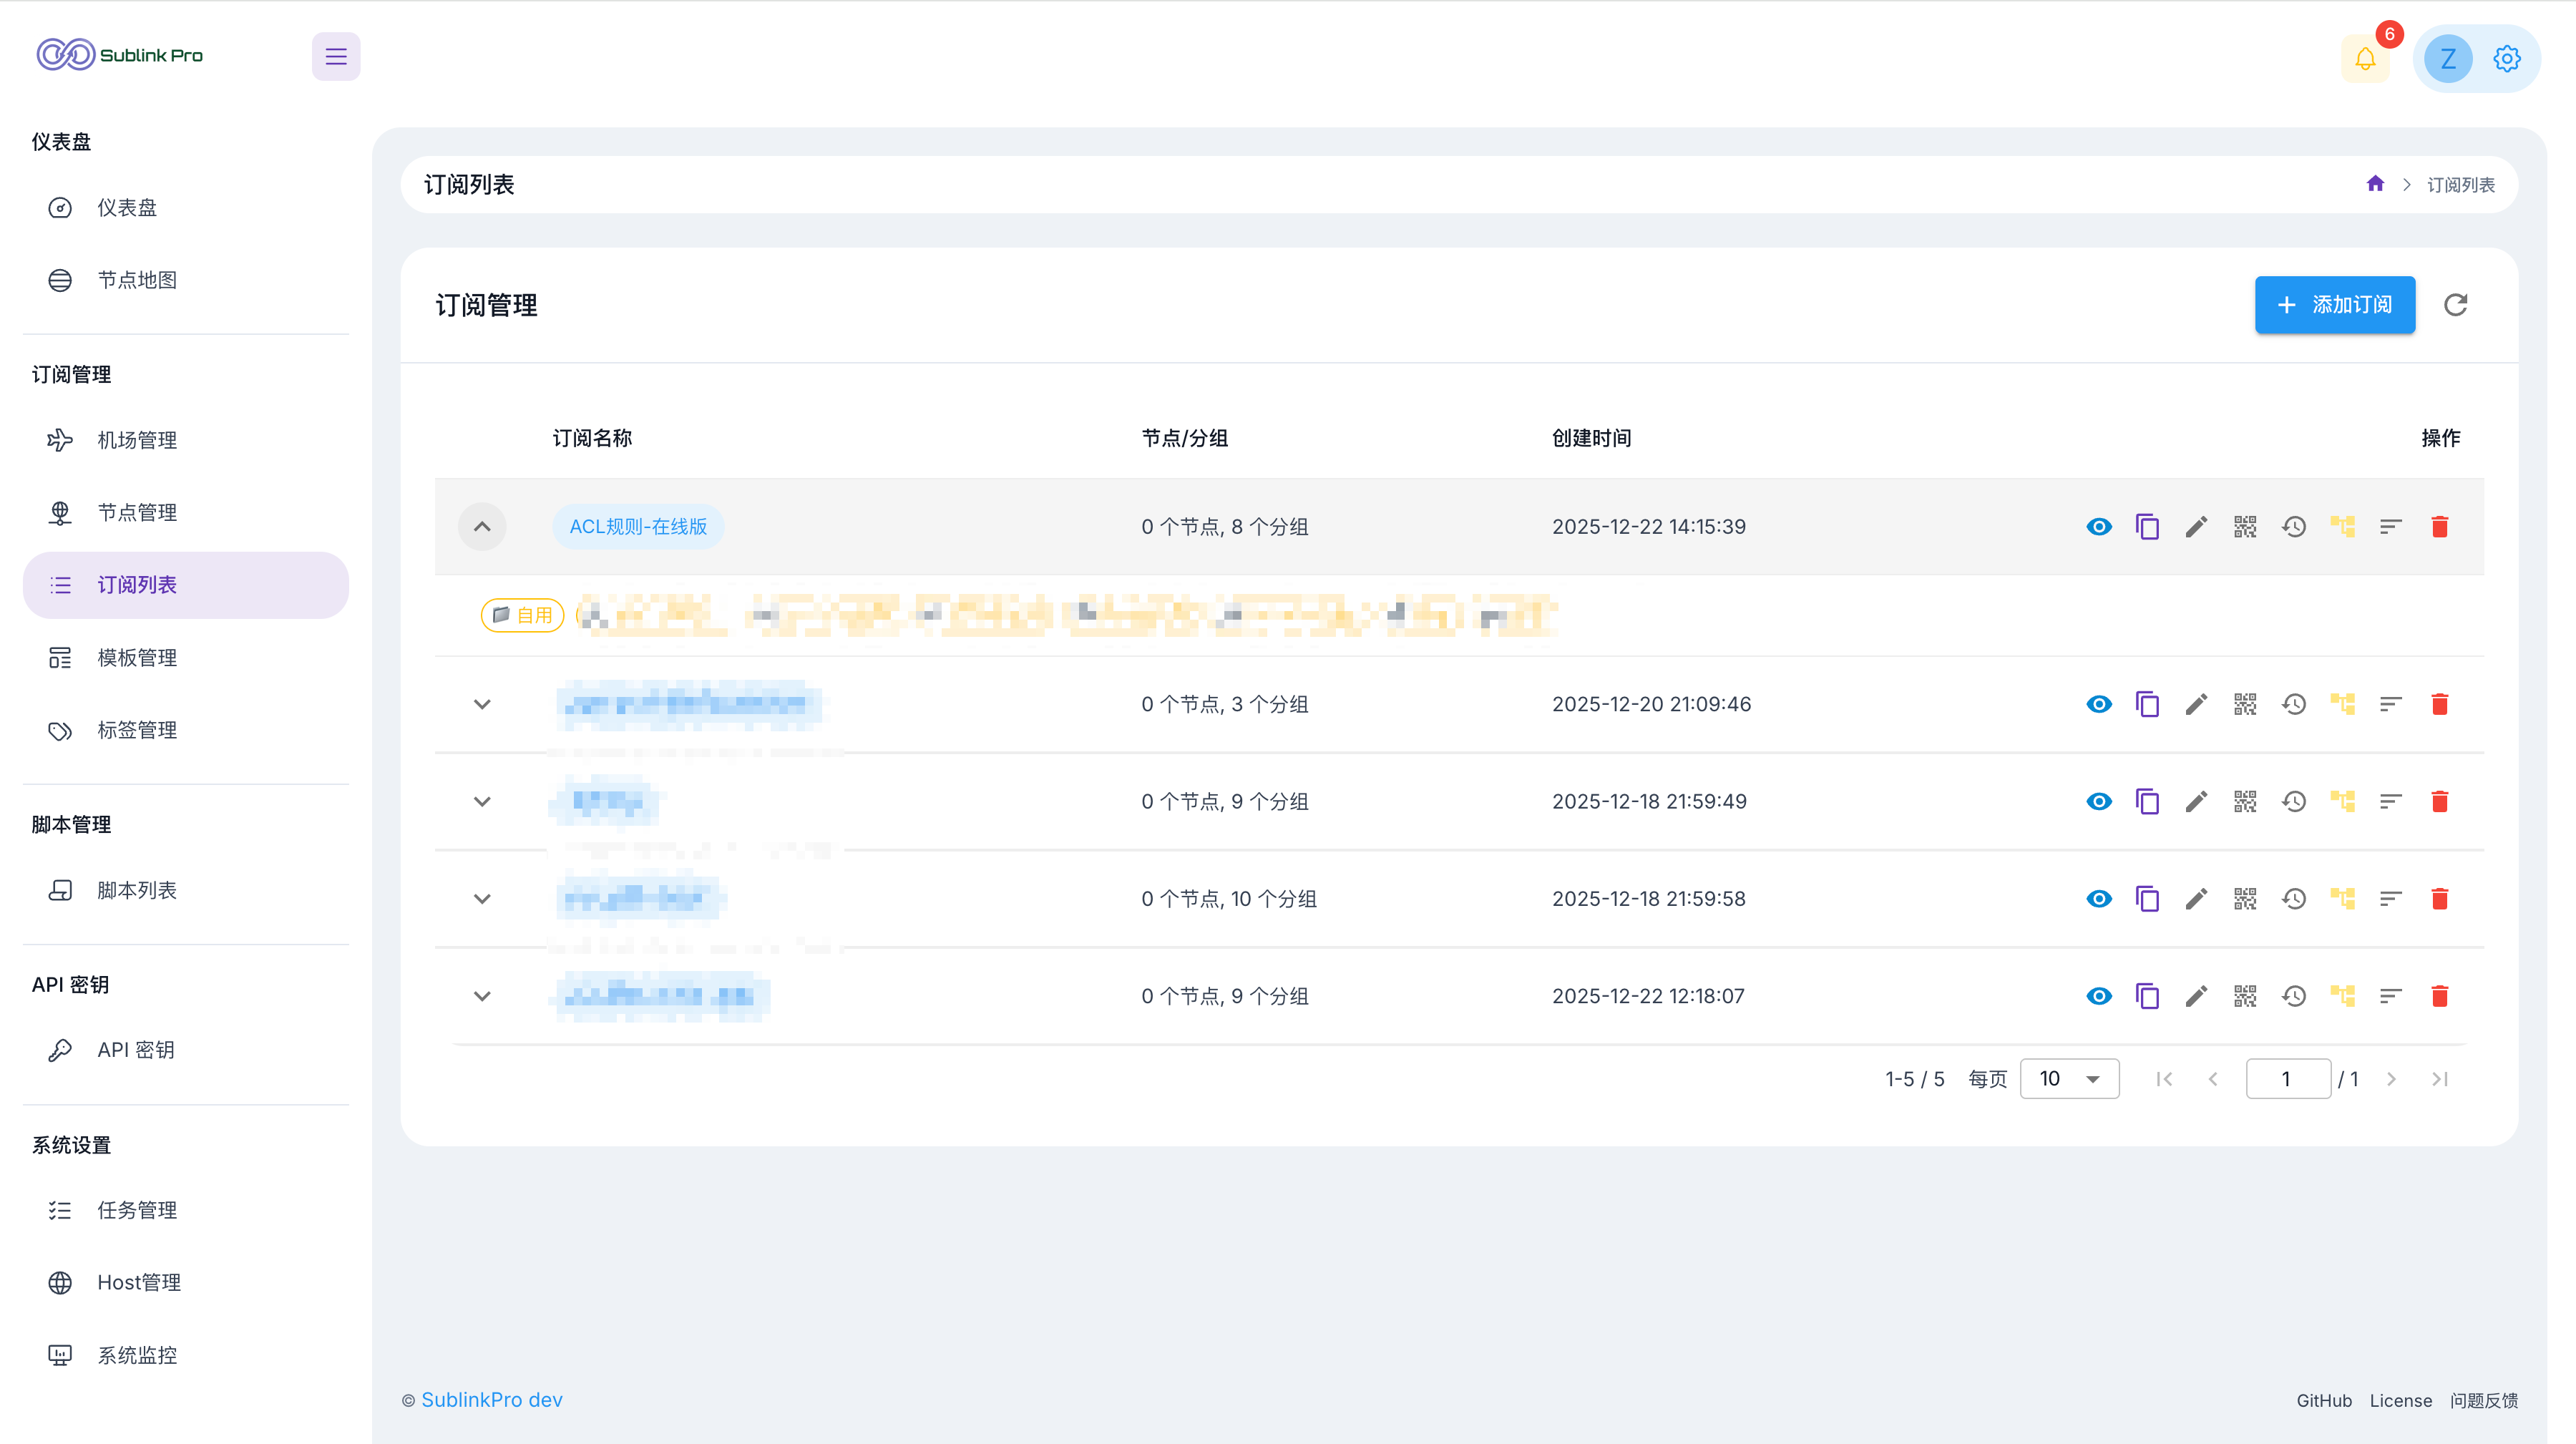Expand the row created 2025-12-22 12:18:07

tap(482, 996)
